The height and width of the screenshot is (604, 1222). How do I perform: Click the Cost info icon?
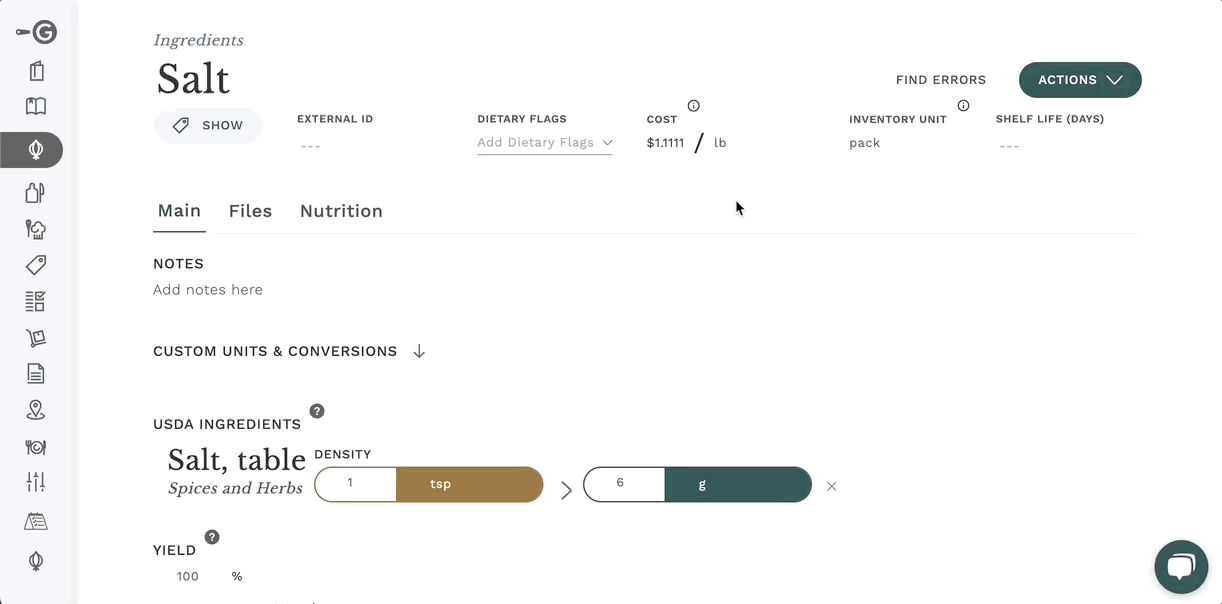pos(694,106)
